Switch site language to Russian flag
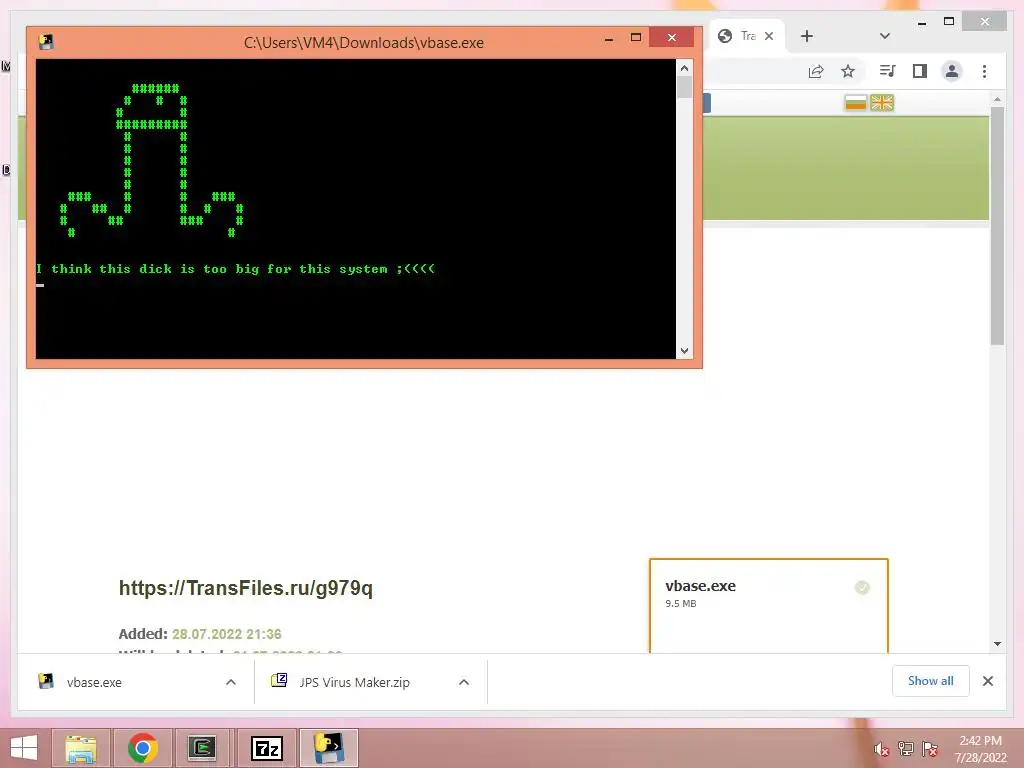 point(856,103)
